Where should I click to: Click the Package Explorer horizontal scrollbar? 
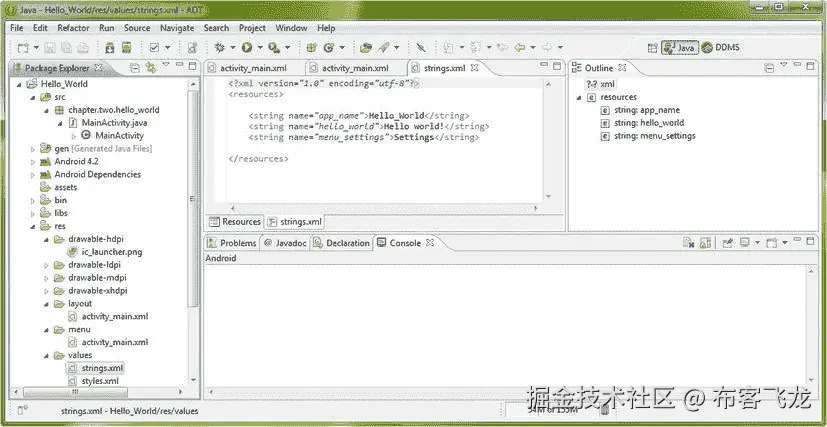pos(98,392)
